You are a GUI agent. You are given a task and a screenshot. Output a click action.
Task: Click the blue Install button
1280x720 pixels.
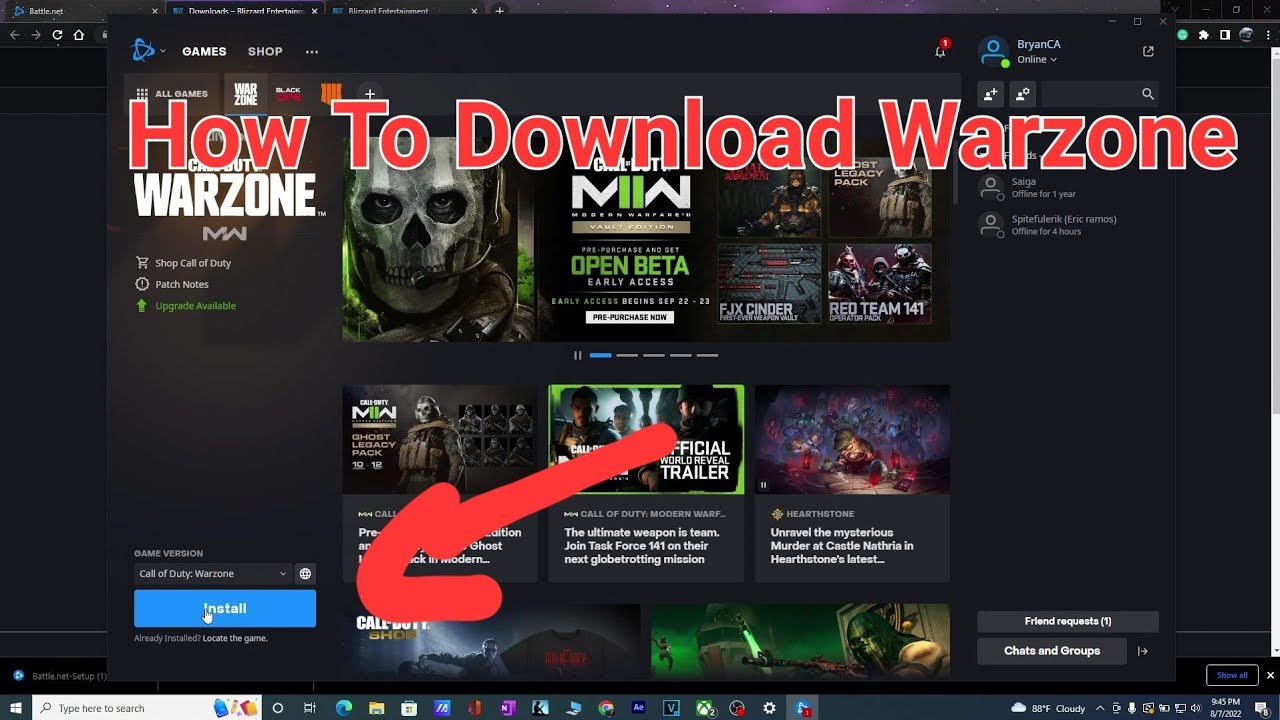point(225,608)
